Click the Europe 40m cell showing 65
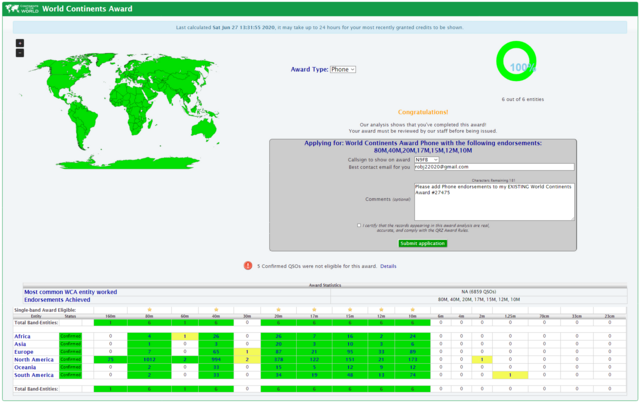 216,352
